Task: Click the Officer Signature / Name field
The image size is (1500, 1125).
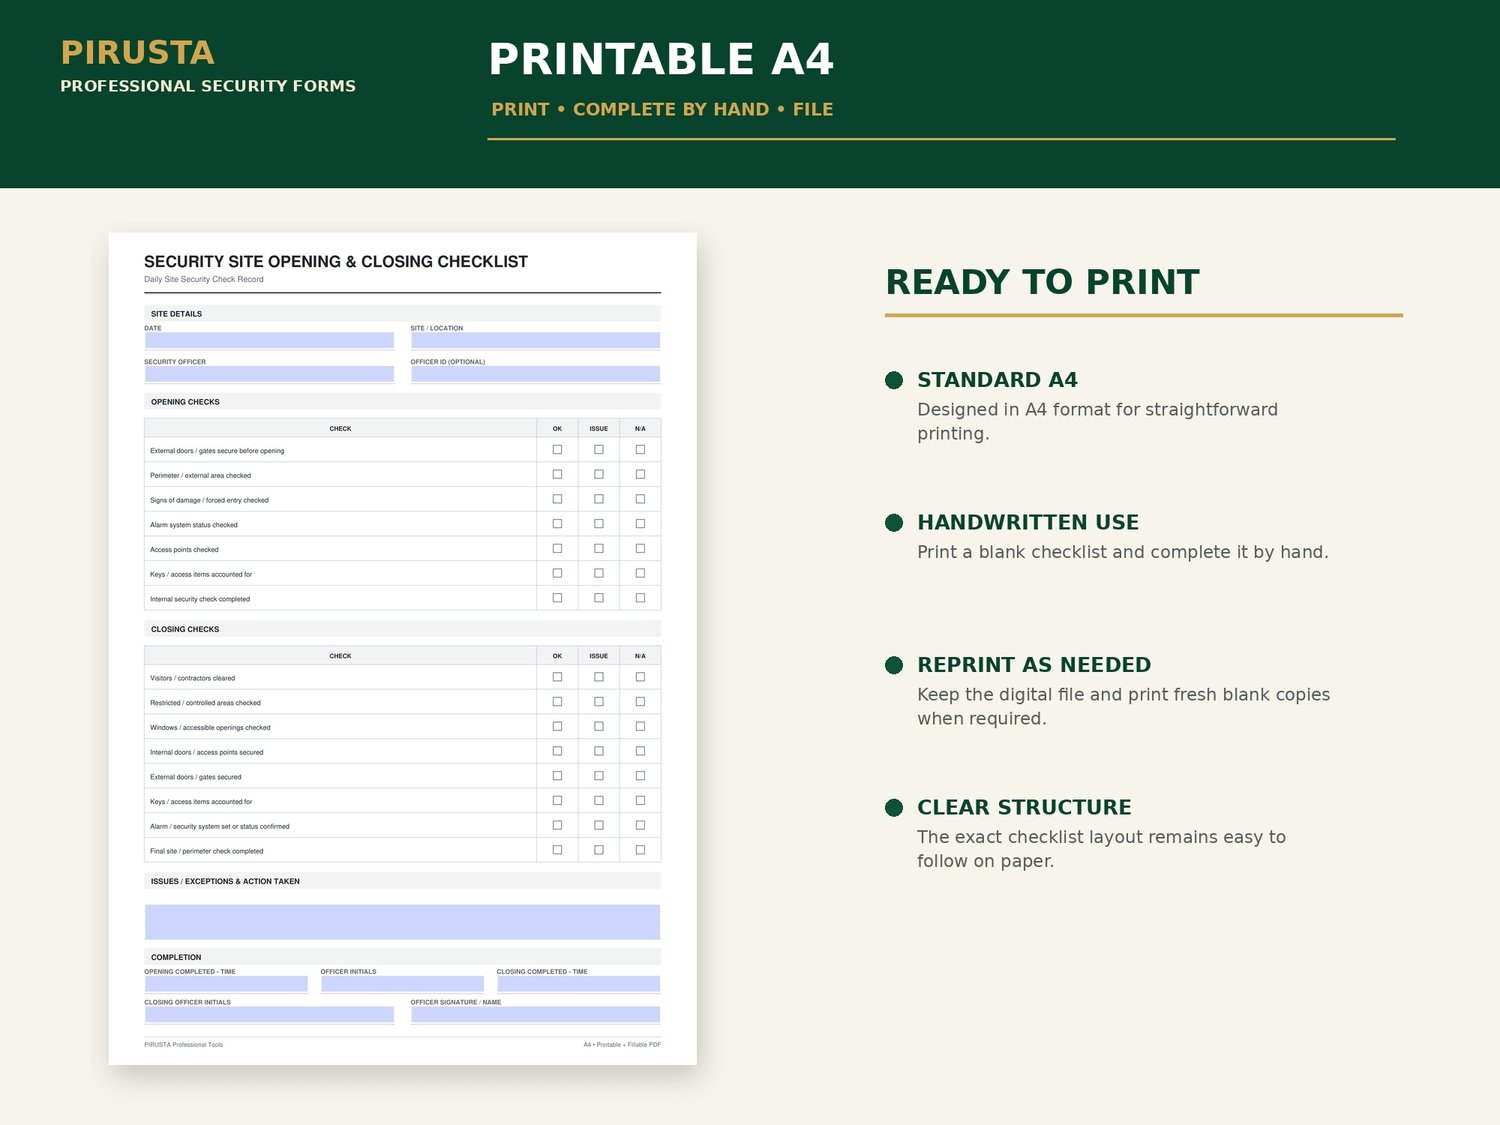Action: pyautogui.click(x=535, y=1014)
